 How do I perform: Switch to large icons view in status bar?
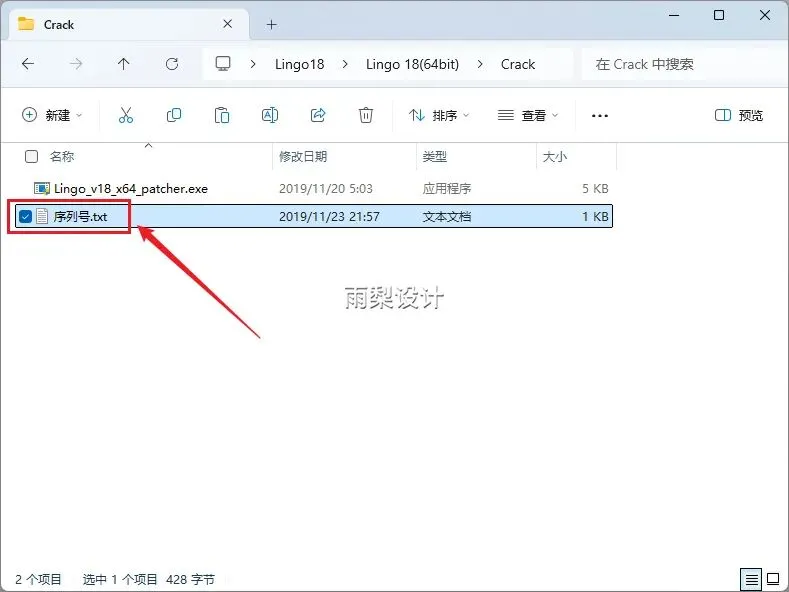(773, 579)
